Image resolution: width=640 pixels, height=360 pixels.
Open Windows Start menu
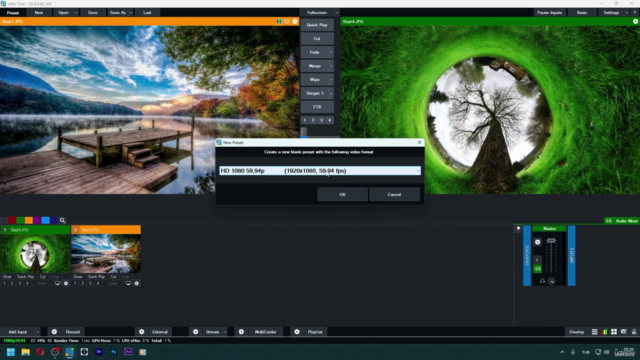click(11, 352)
